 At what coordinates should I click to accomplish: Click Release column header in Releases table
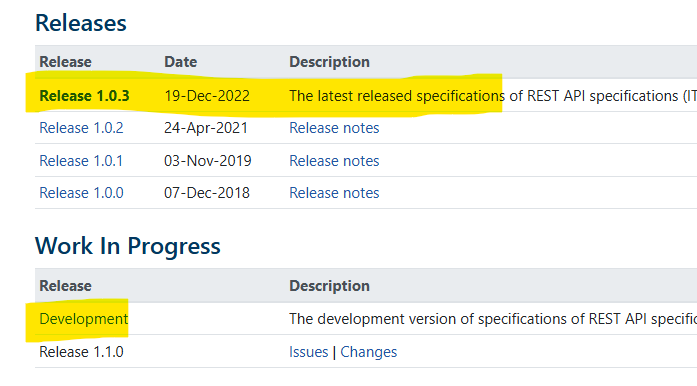click(65, 62)
